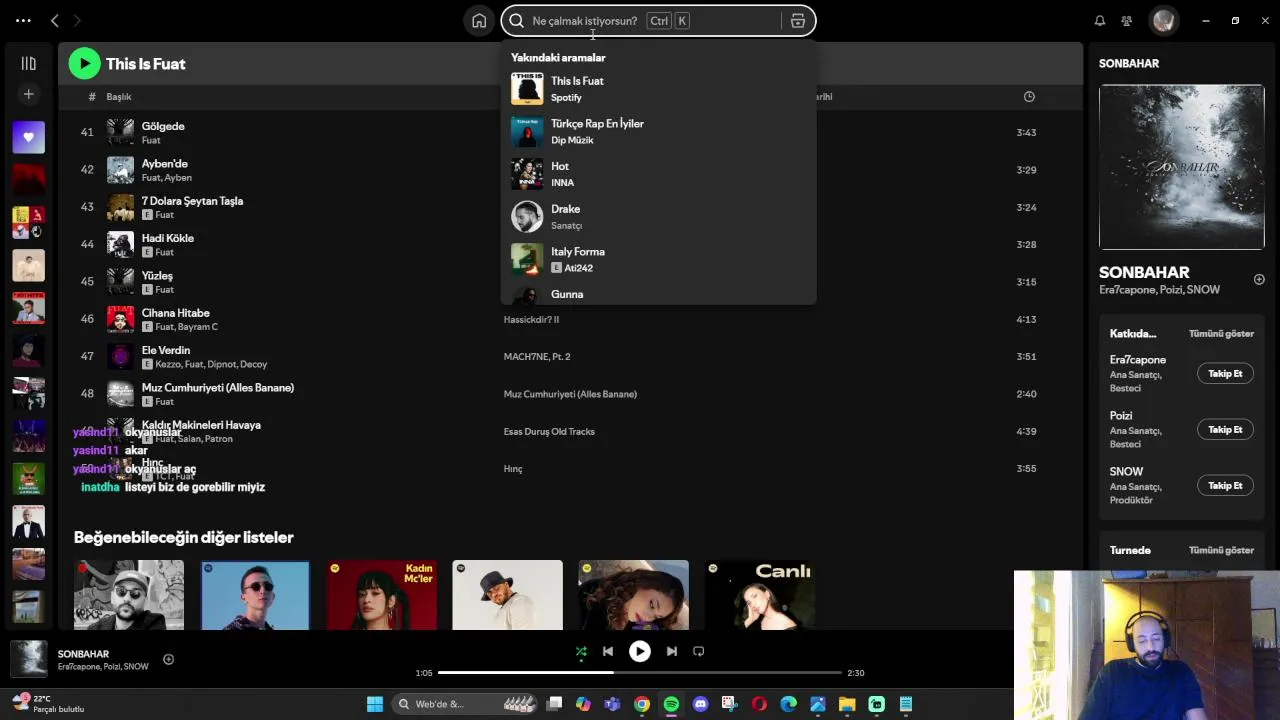Open album Hassickdir? II link
The width and height of the screenshot is (1280, 720).
tap(531, 320)
